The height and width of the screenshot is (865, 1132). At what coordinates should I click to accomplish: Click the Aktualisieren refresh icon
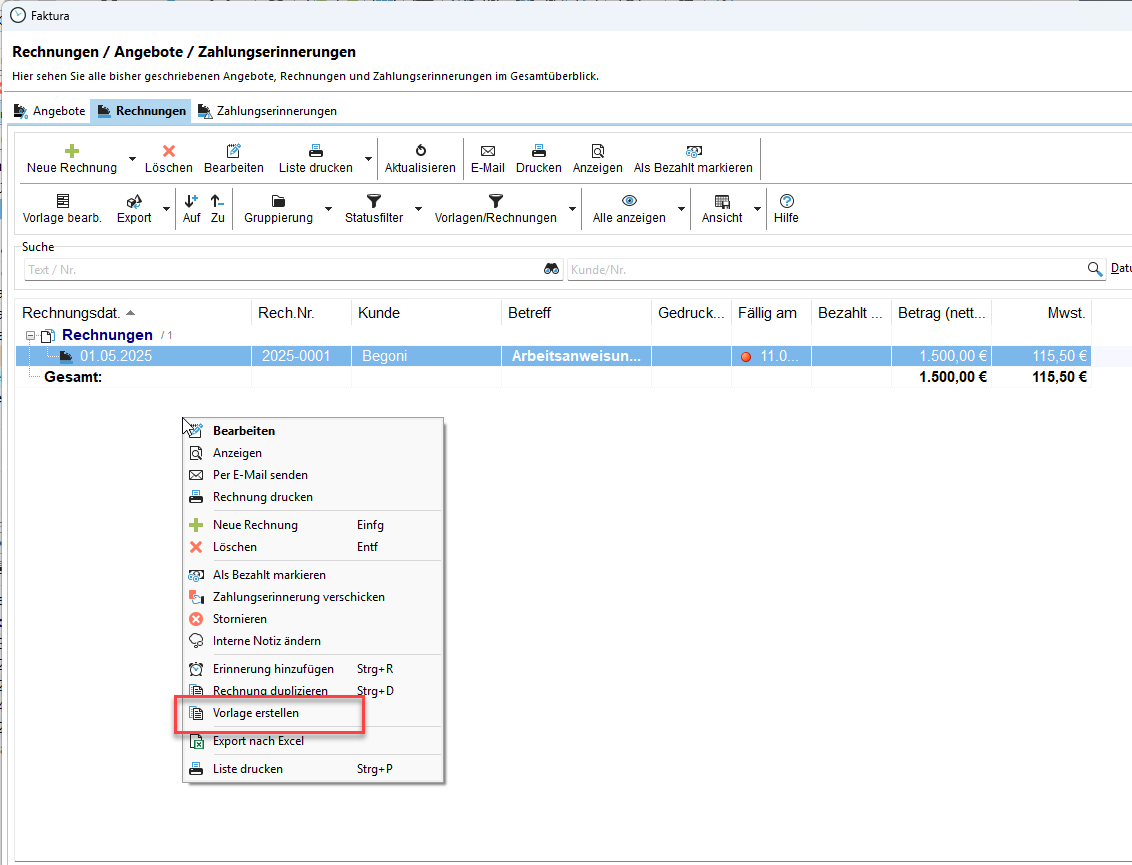420,151
